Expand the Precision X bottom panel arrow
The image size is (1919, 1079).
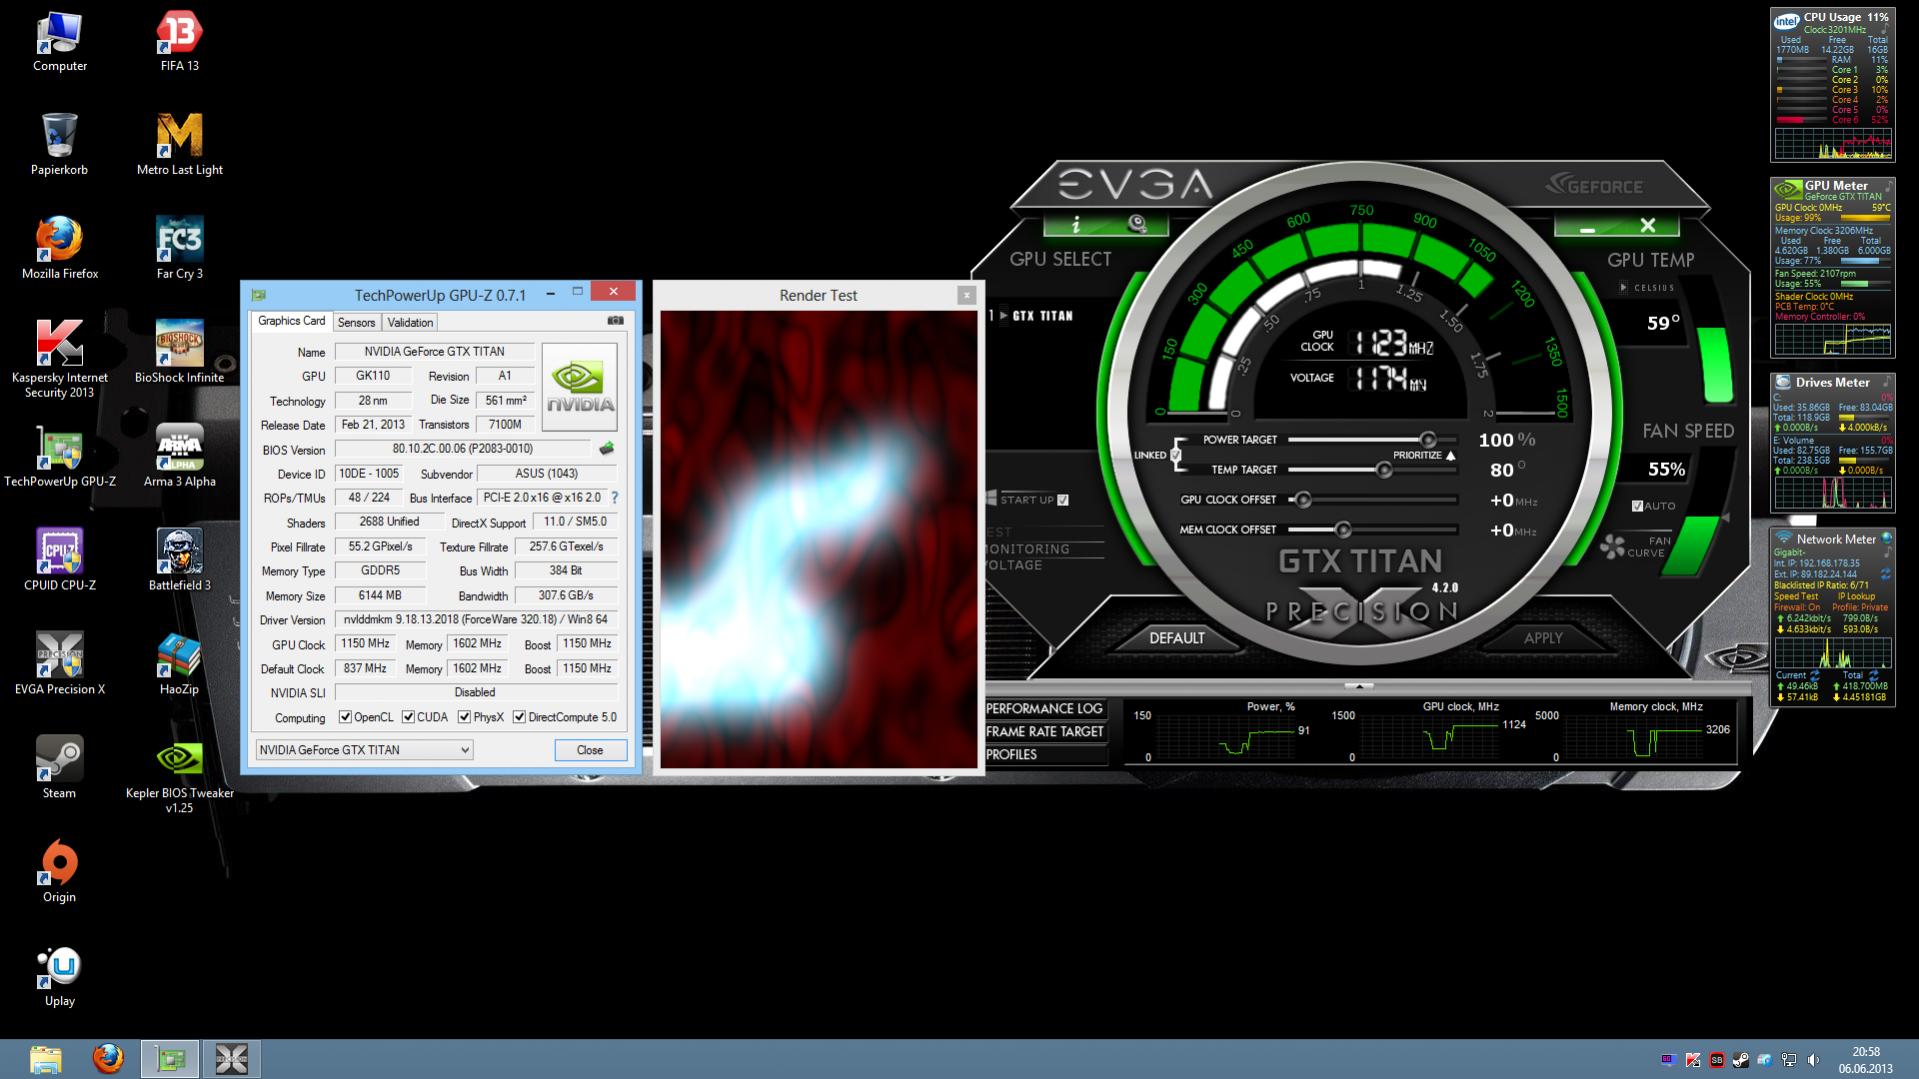[x=1359, y=686]
